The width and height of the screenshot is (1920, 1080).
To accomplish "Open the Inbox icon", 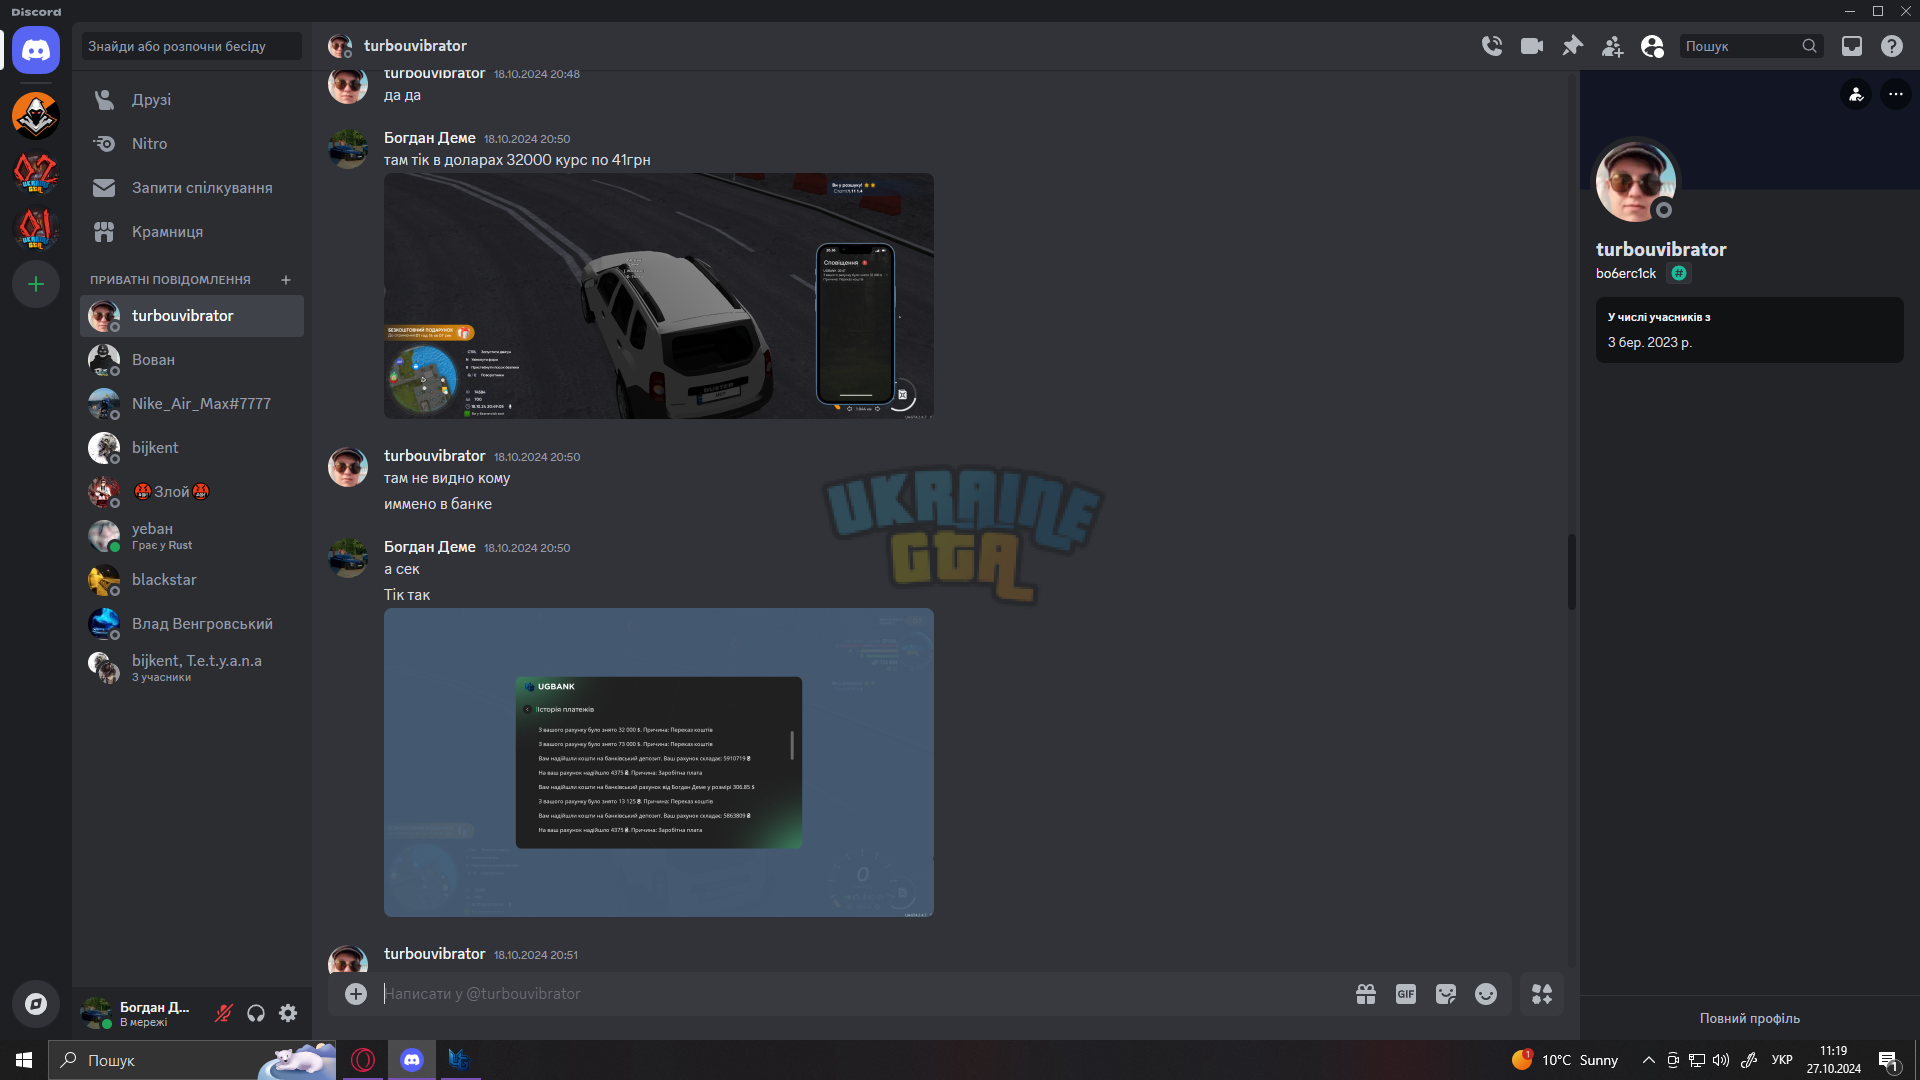I will (x=1852, y=46).
